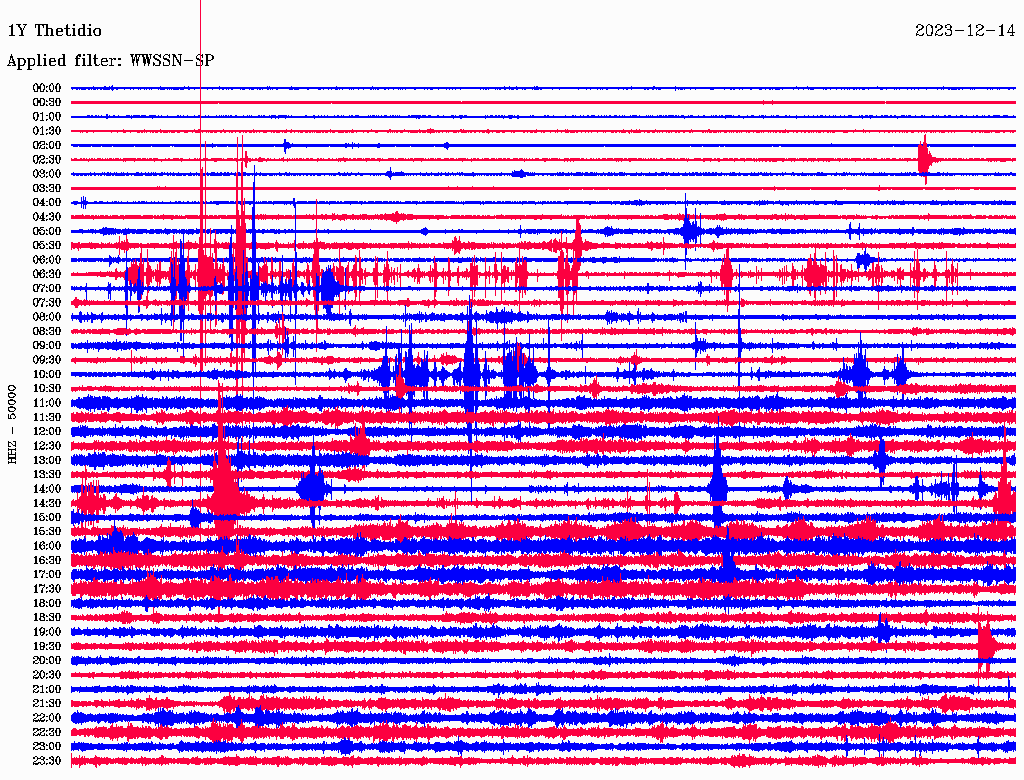
Task: Select the 23:00 time label
Action: coord(47,747)
